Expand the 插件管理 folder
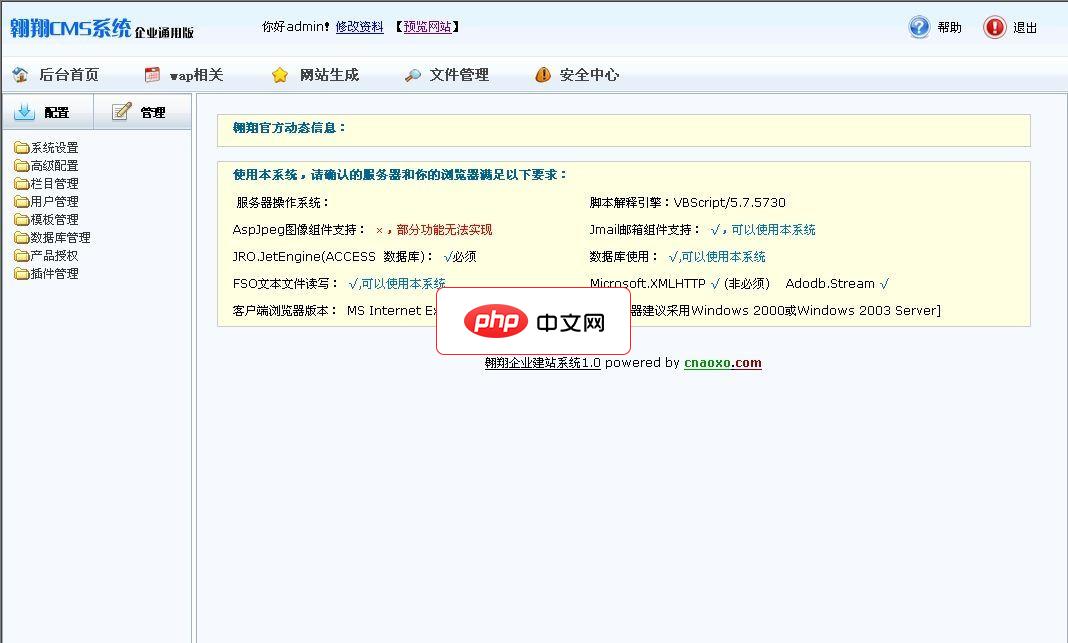 [x=22, y=273]
